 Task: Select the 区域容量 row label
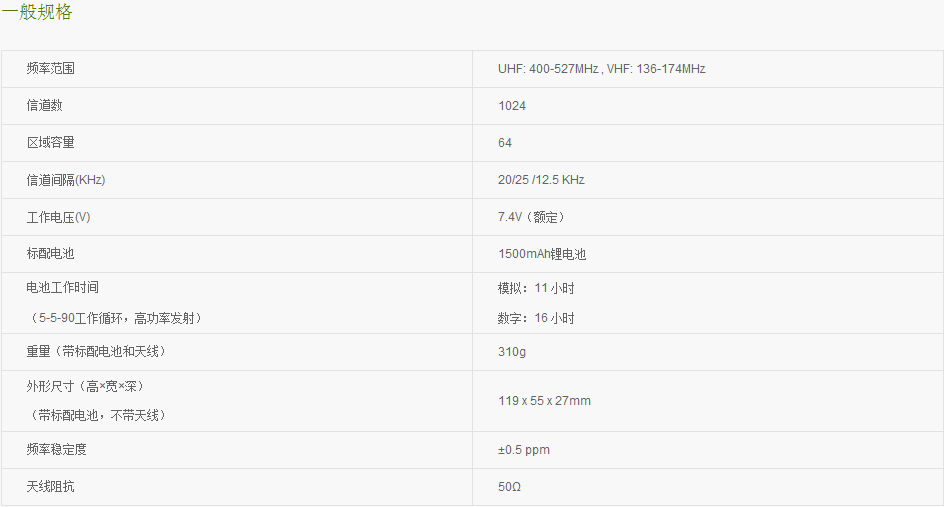click(x=51, y=143)
